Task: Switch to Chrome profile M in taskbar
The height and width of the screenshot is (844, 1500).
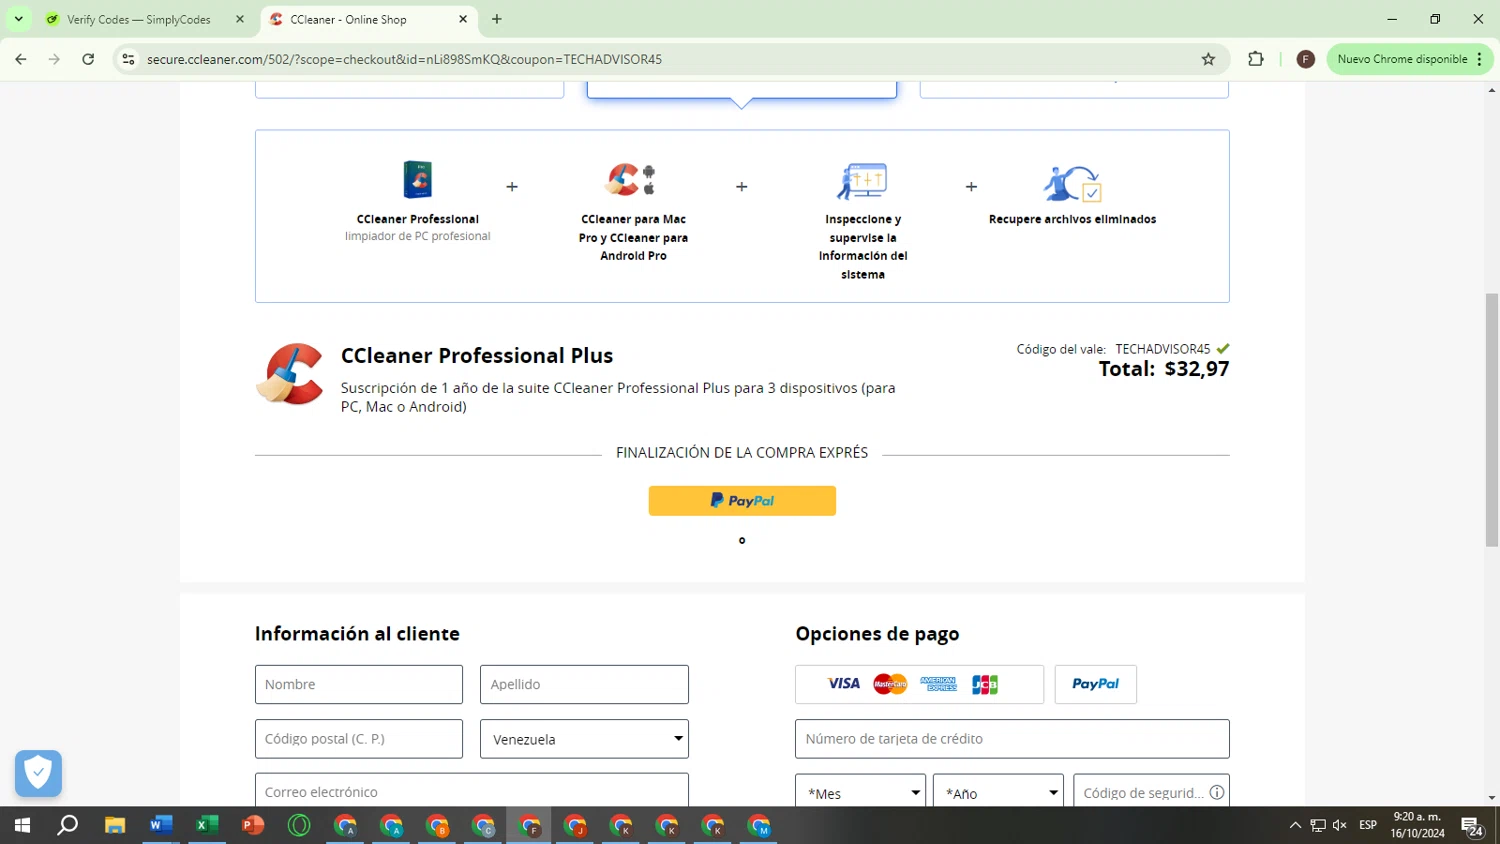Action: click(759, 826)
